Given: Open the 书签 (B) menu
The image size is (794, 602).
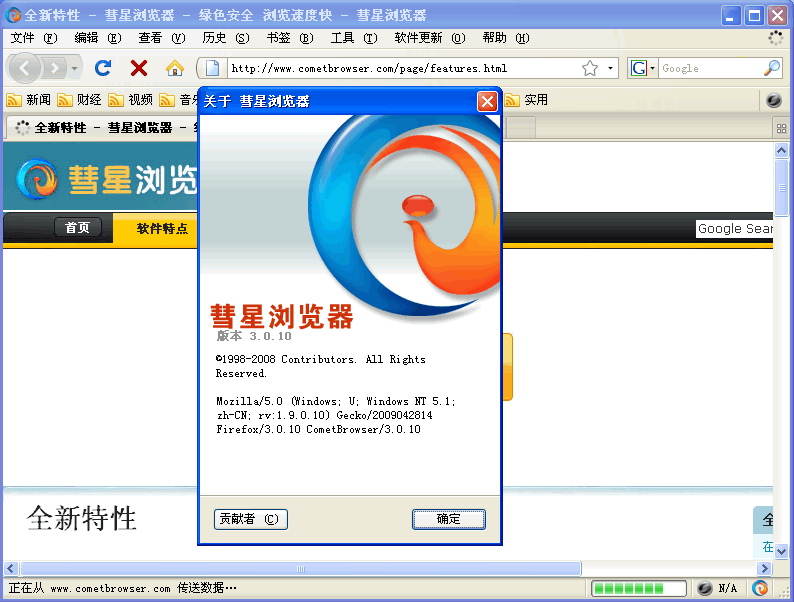Looking at the screenshot, I should point(290,38).
